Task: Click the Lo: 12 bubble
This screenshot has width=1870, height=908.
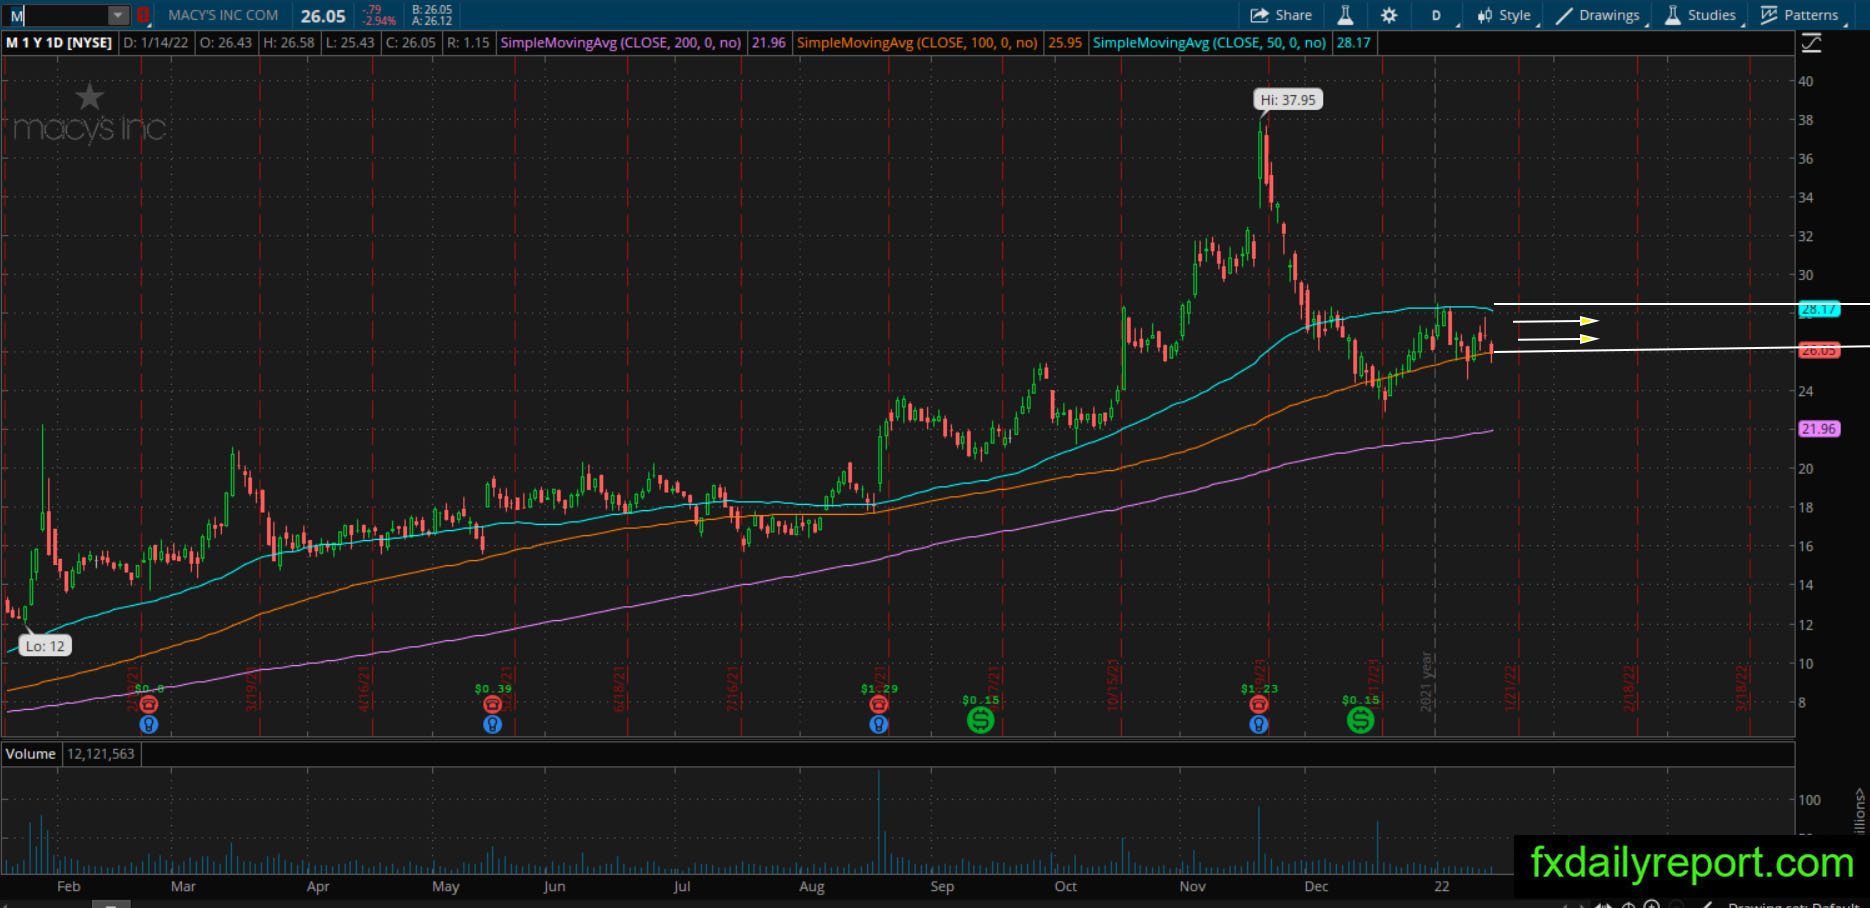Action: pos(45,646)
